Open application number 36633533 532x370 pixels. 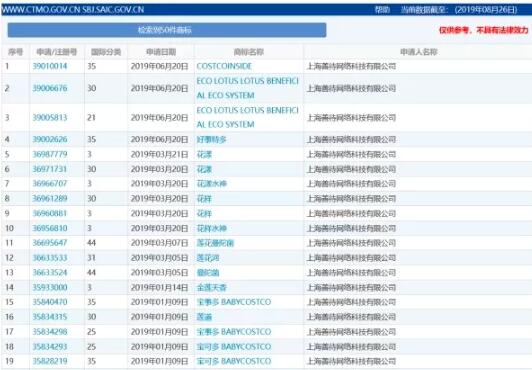pyautogui.click(x=50, y=258)
